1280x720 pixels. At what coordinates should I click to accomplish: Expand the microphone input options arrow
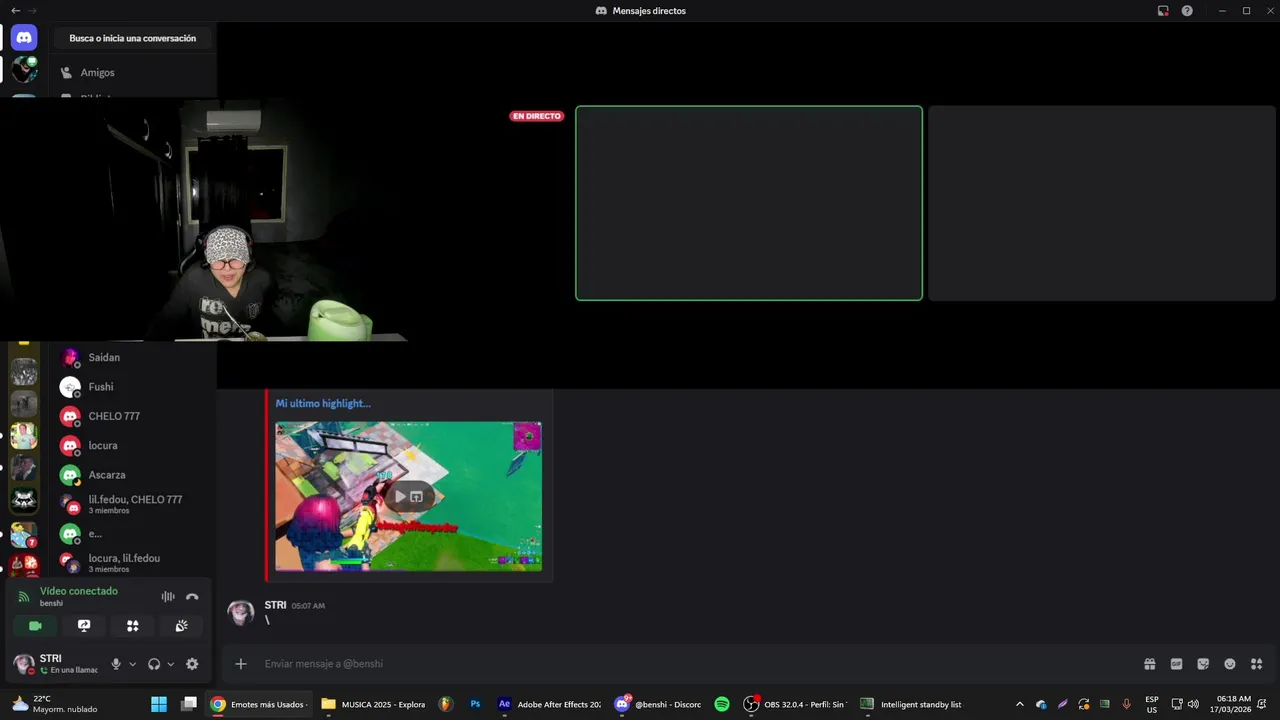(x=132, y=664)
